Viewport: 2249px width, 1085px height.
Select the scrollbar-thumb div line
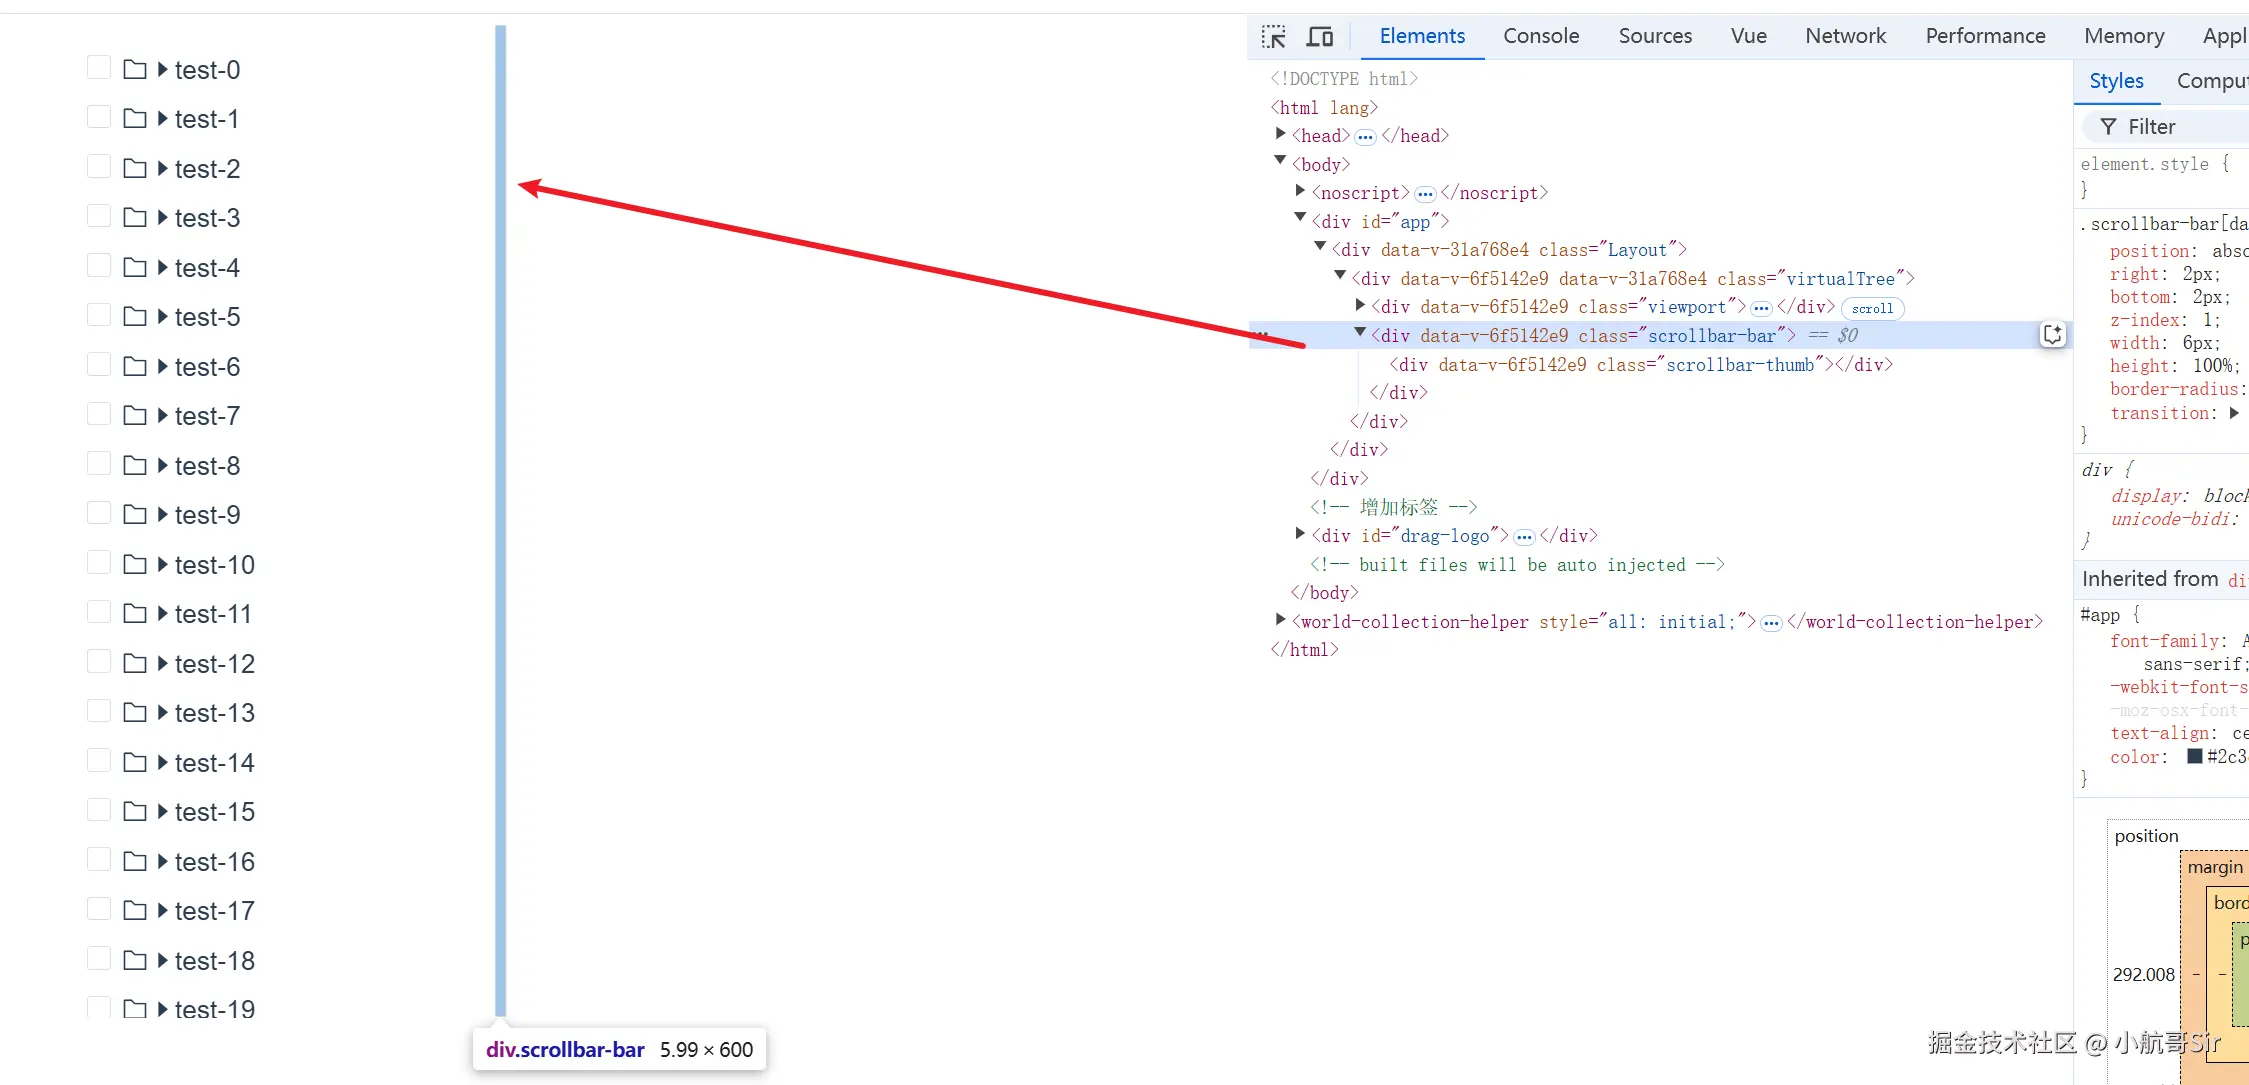1640,365
